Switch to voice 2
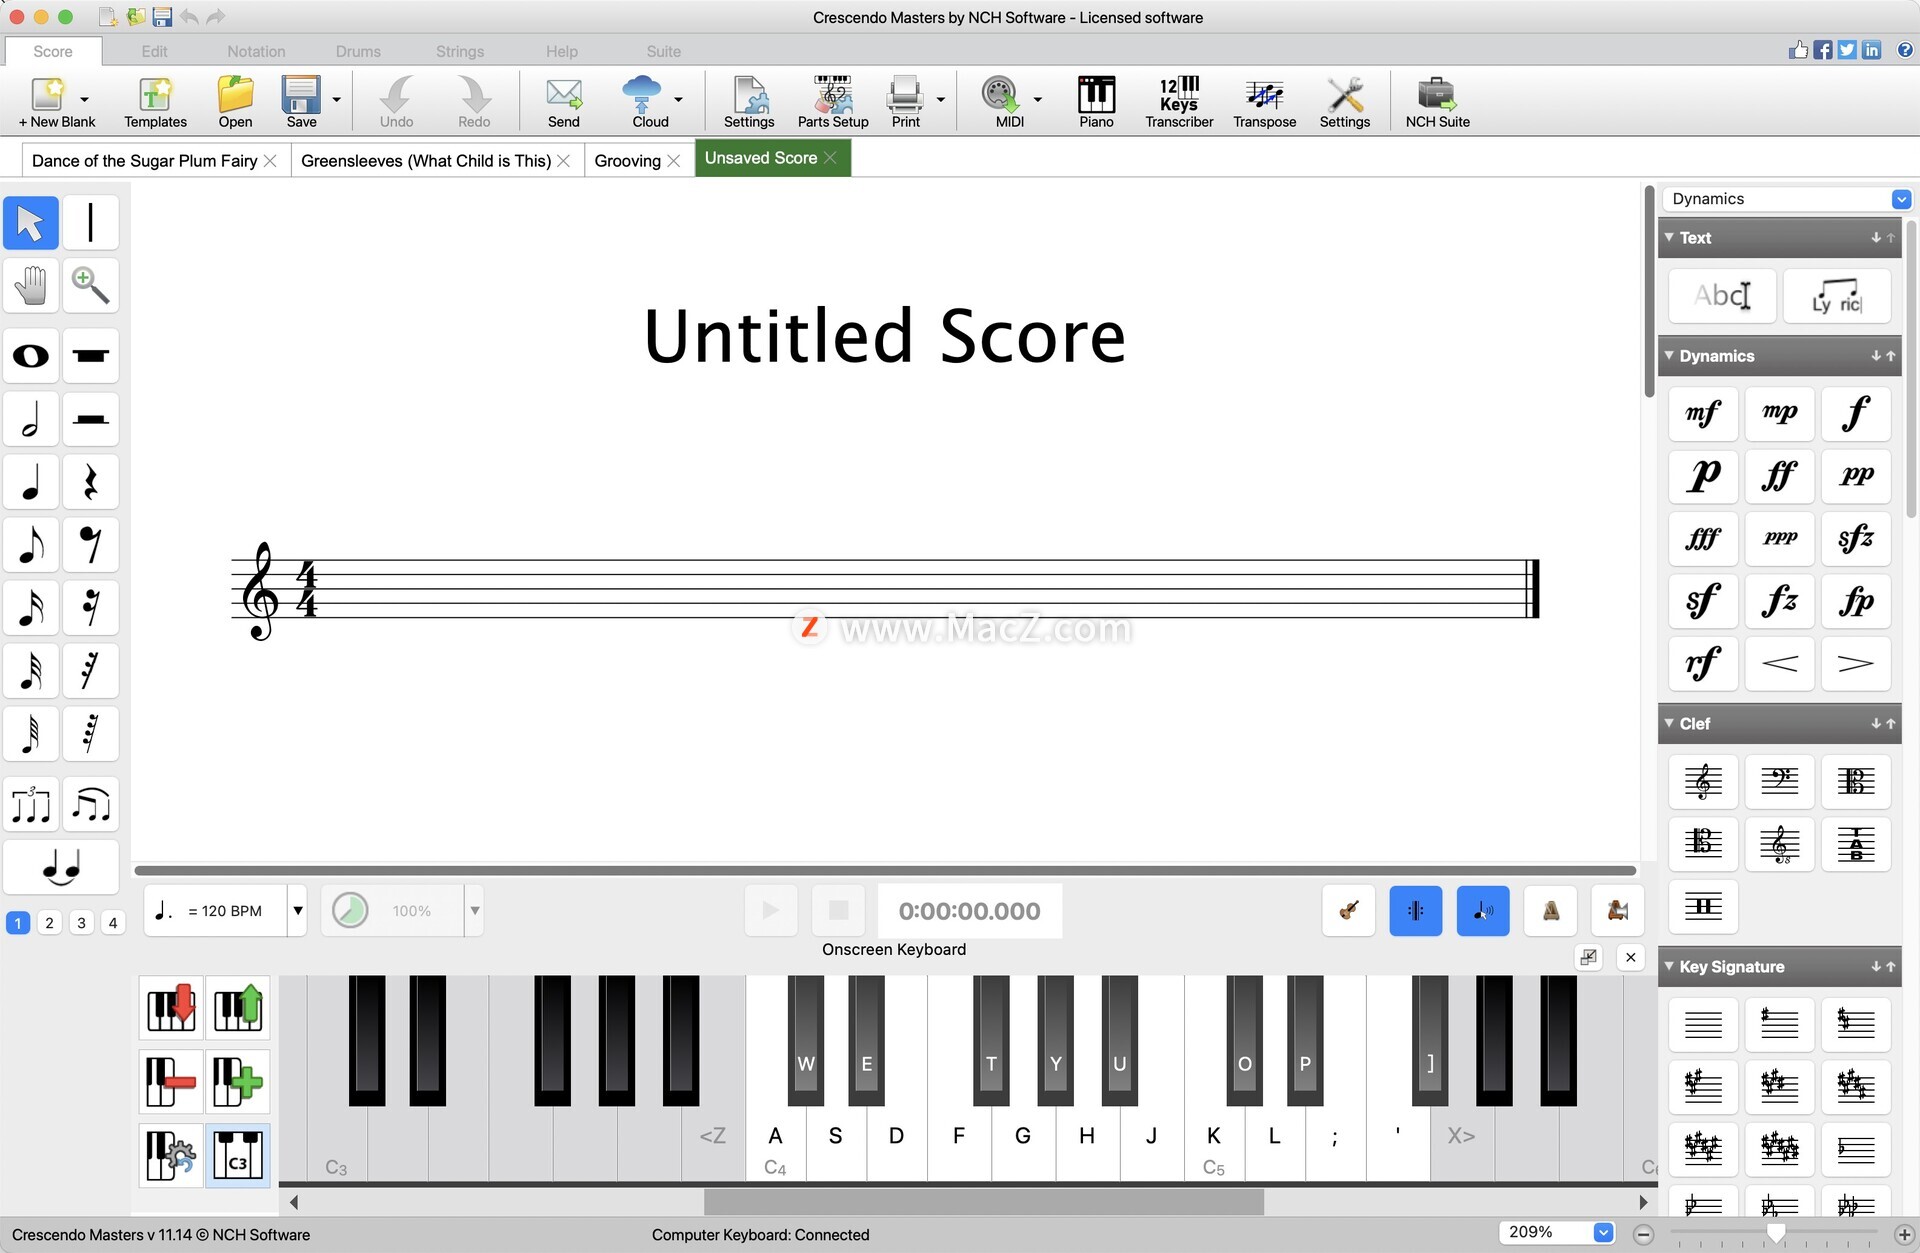Image resolution: width=1920 pixels, height=1253 pixels. point(49,923)
